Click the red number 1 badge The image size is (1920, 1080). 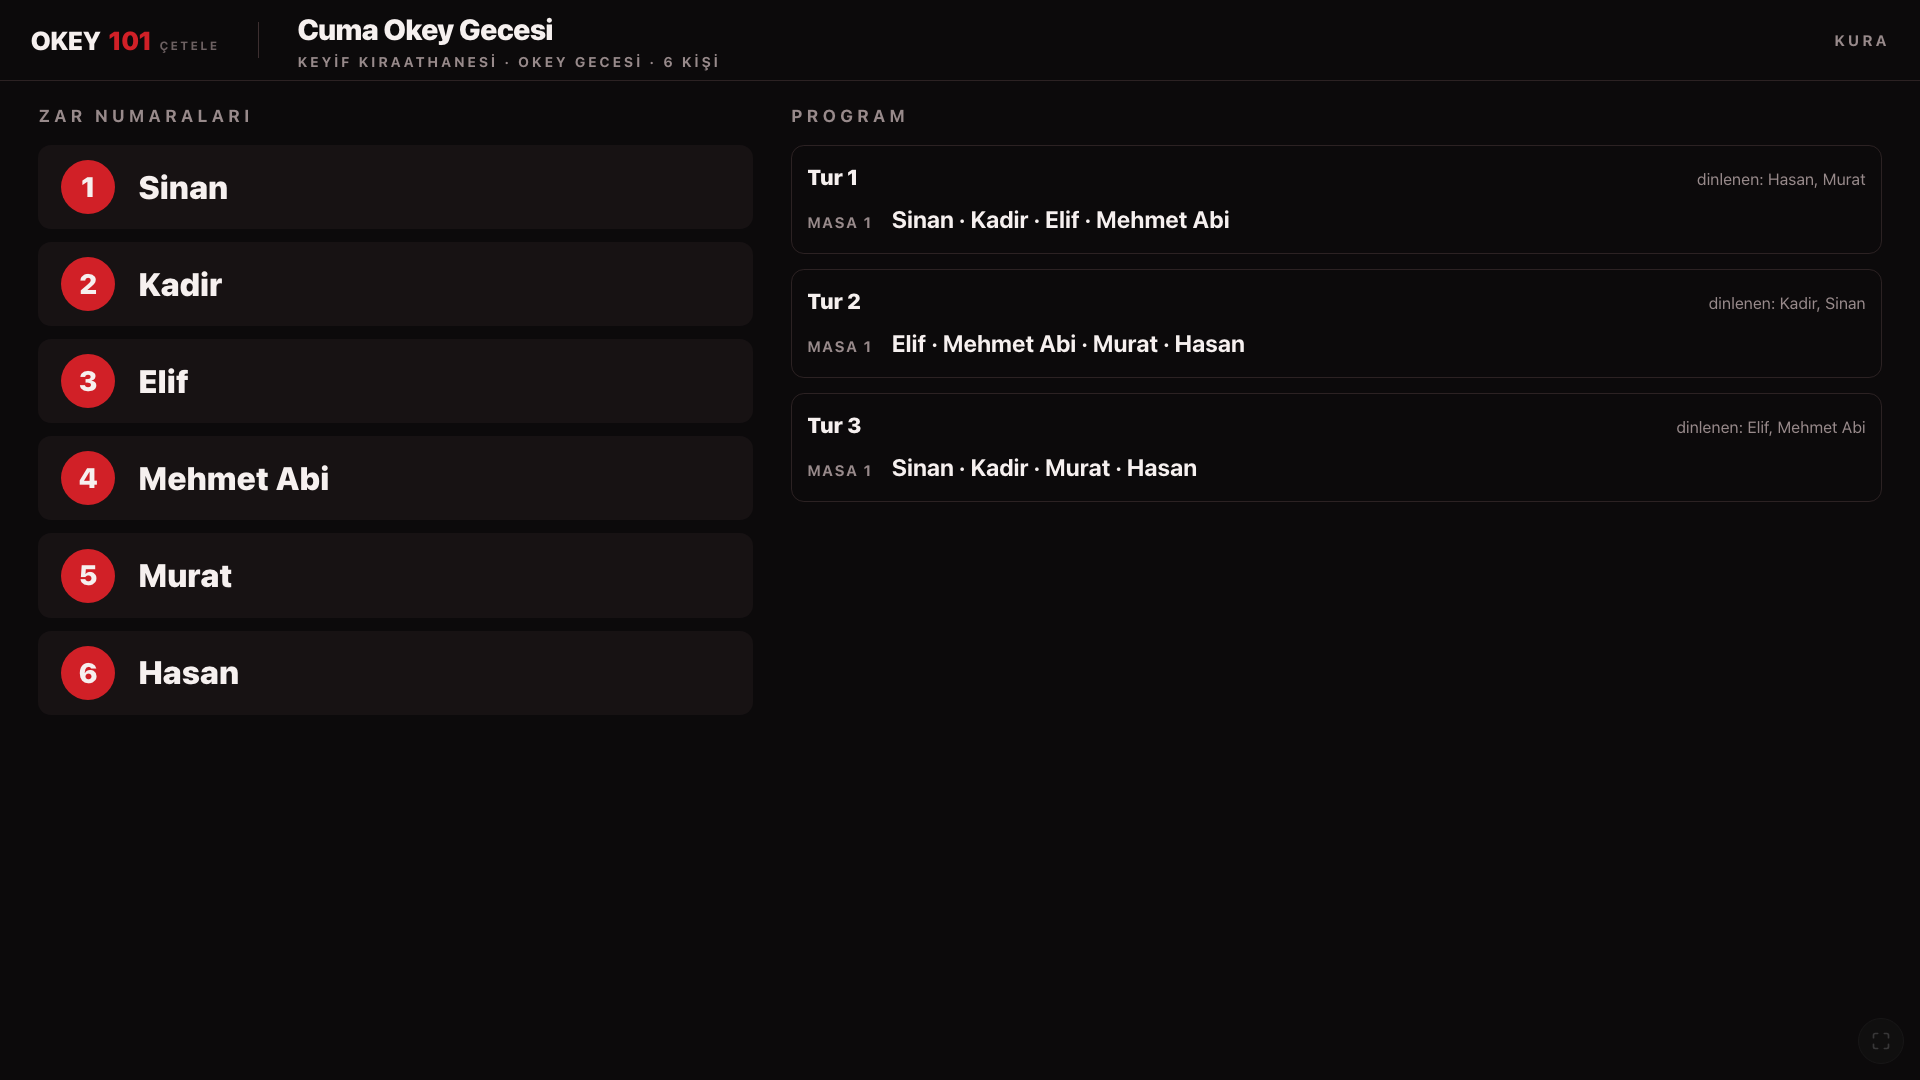(x=88, y=187)
